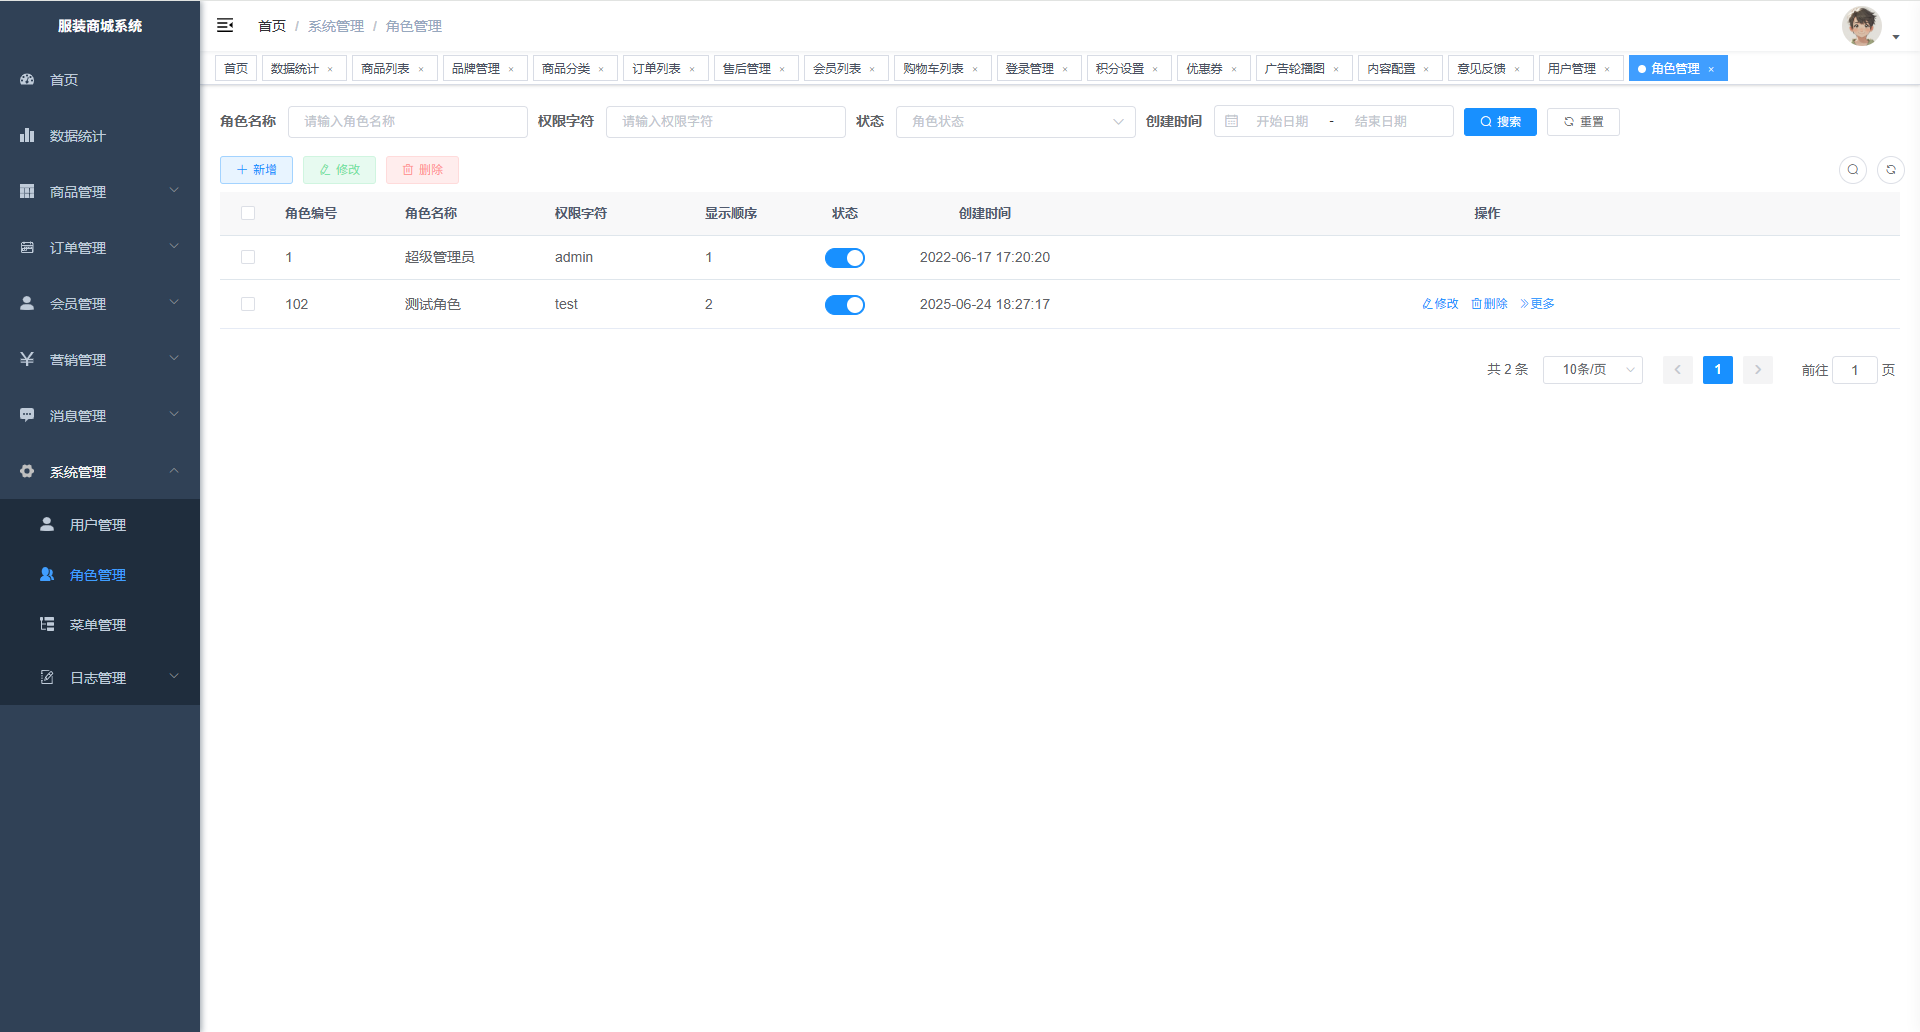1920x1032 pixels.
Task: Select the checkbox for role 102
Action: (248, 304)
